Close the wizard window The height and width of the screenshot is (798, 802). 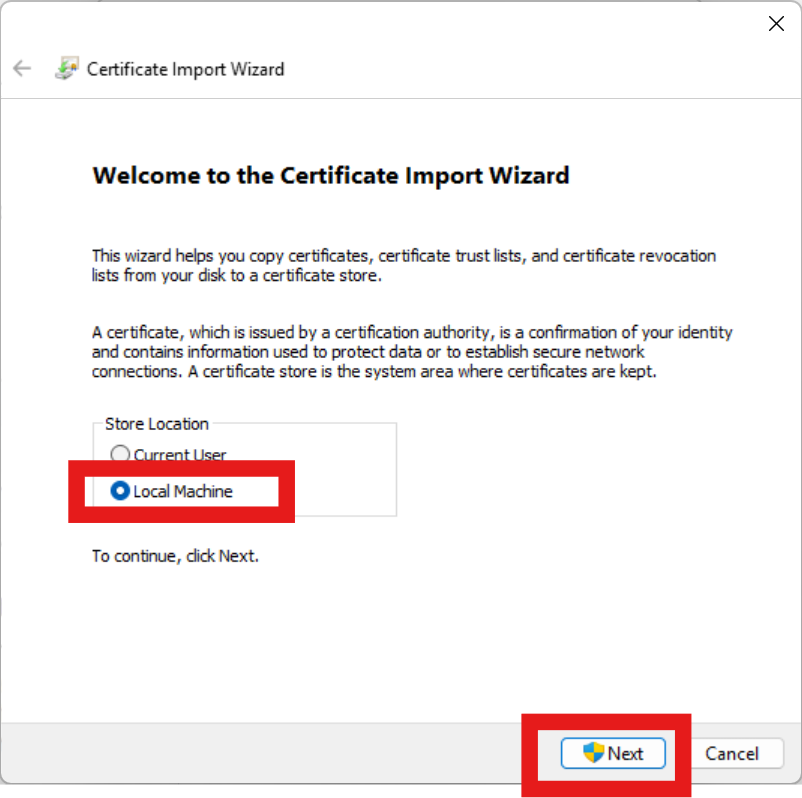(776, 23)
